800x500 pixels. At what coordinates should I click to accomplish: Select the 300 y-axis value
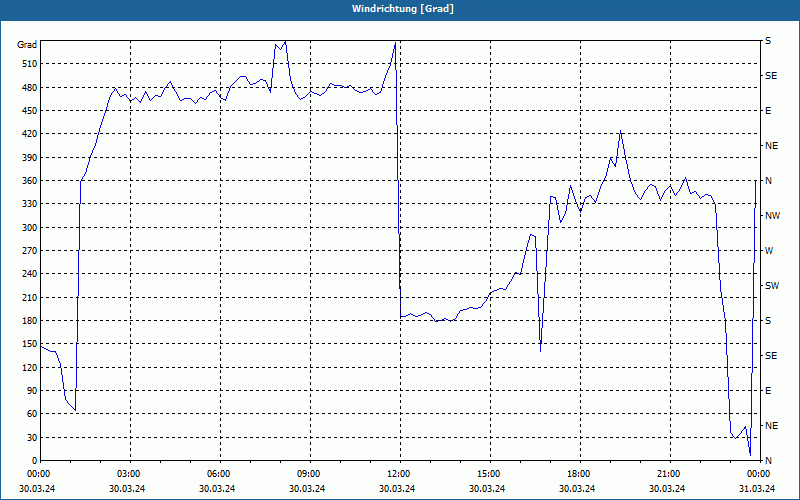point(30,227)
